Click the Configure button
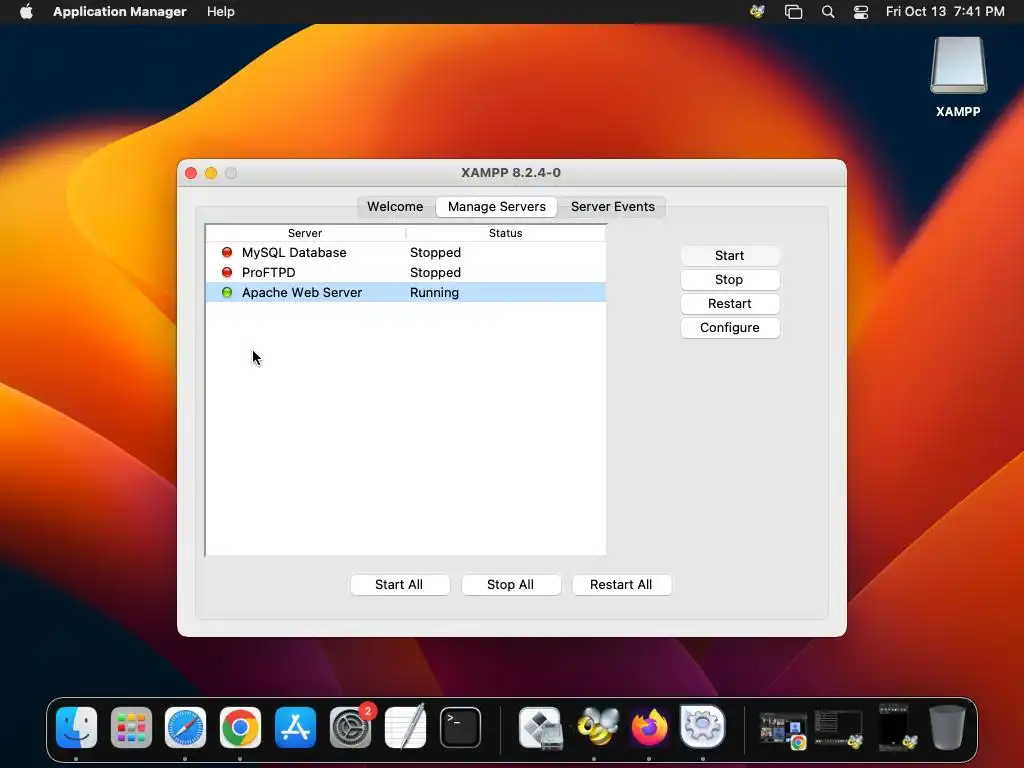1024x768 pixels. (x=729, y=328)
